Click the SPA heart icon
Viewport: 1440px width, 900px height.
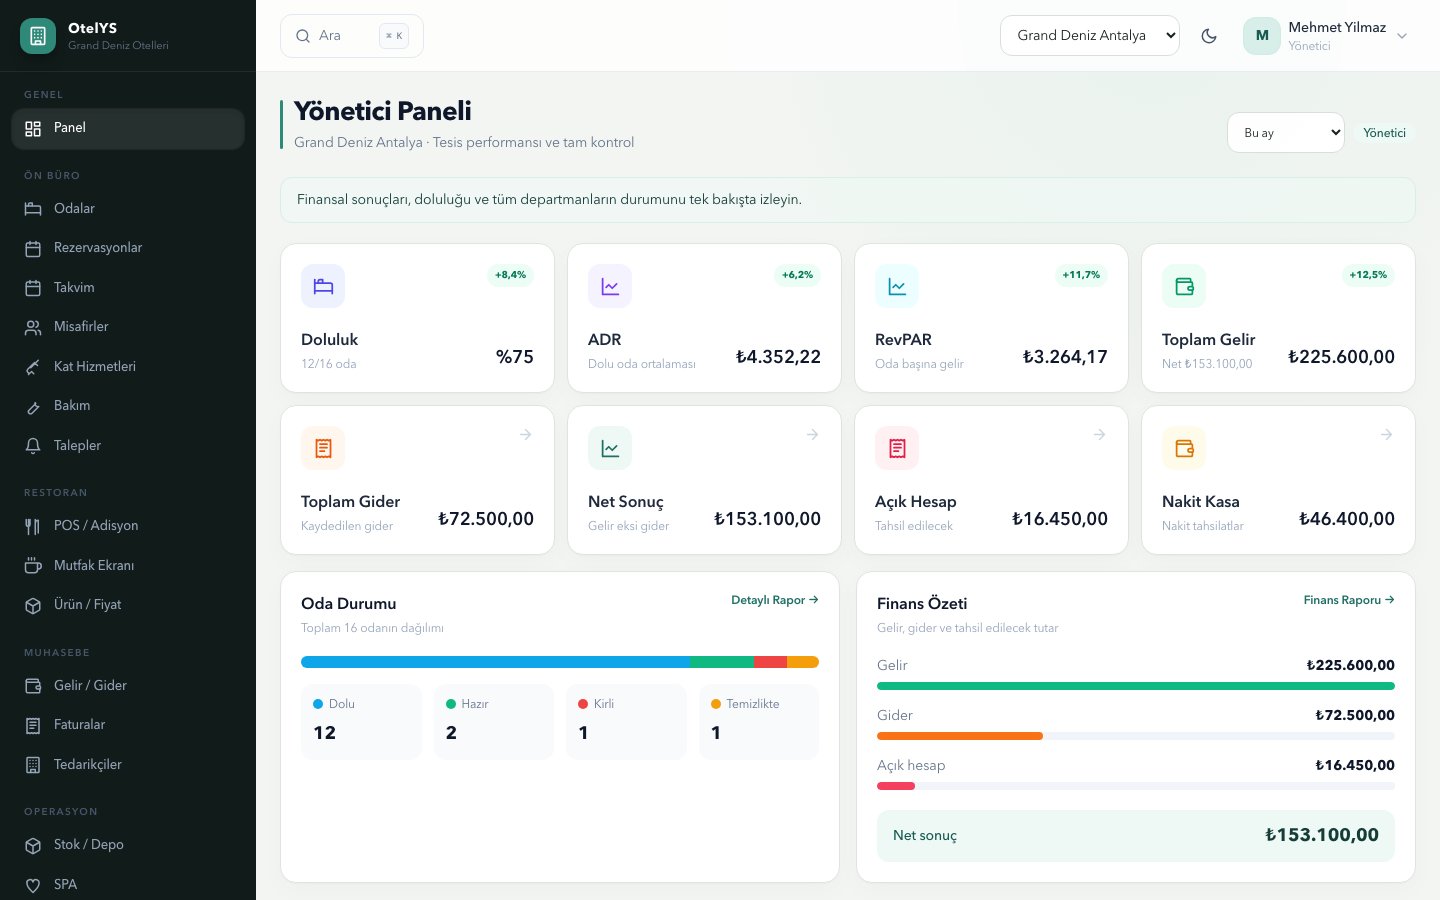(33, 885)
